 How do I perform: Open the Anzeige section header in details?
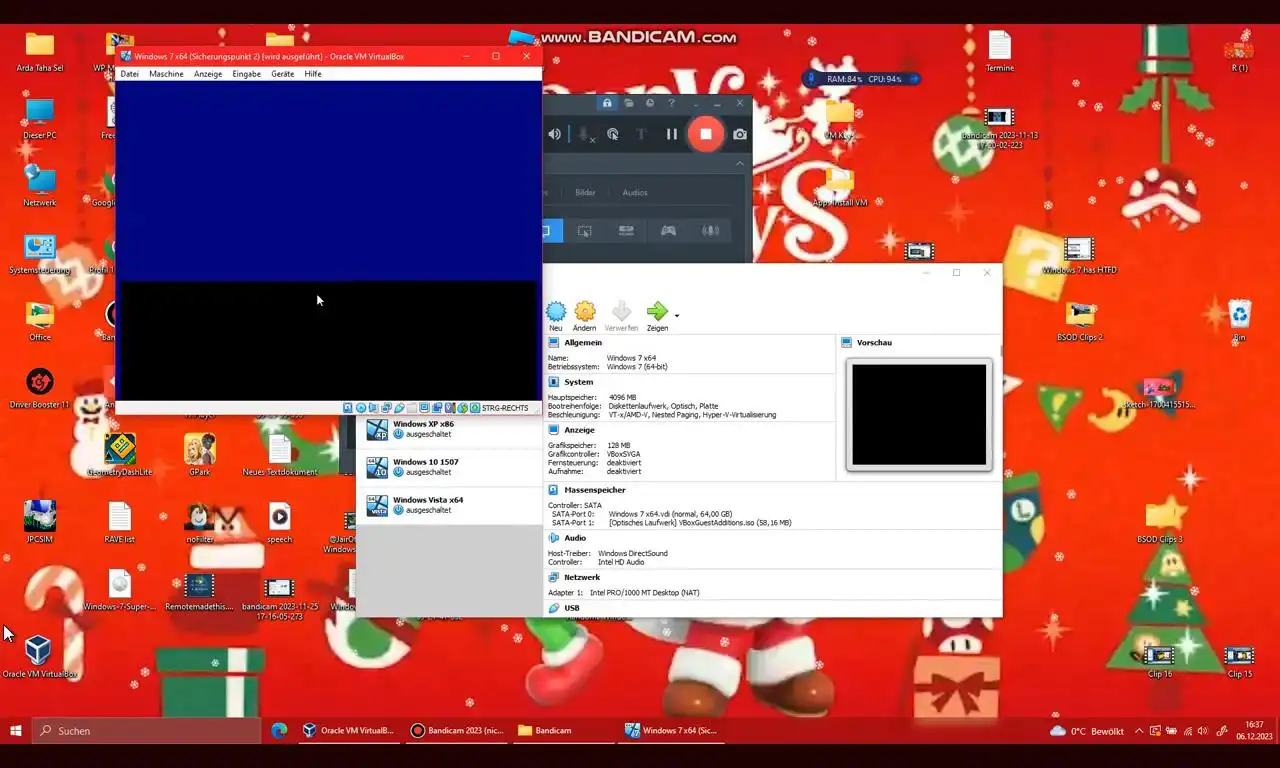click(579, 430)
